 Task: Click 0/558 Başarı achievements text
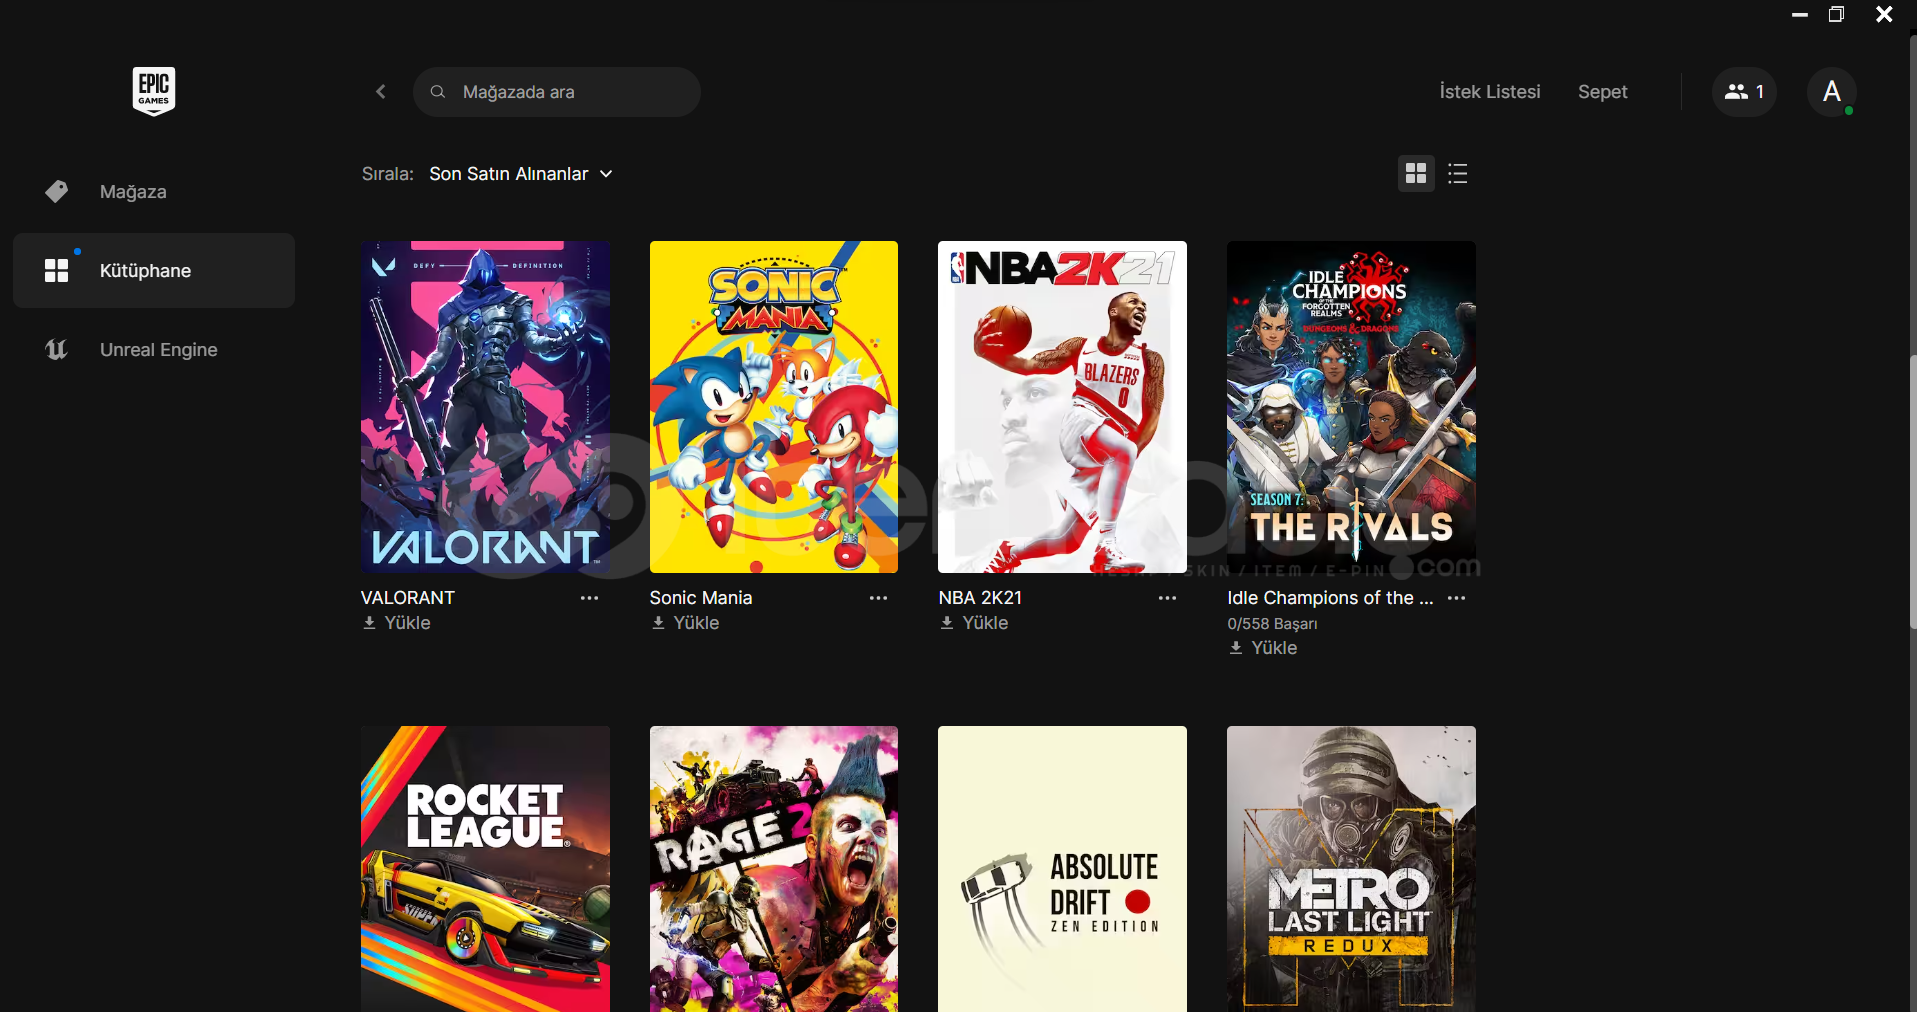click(1272, 624)
